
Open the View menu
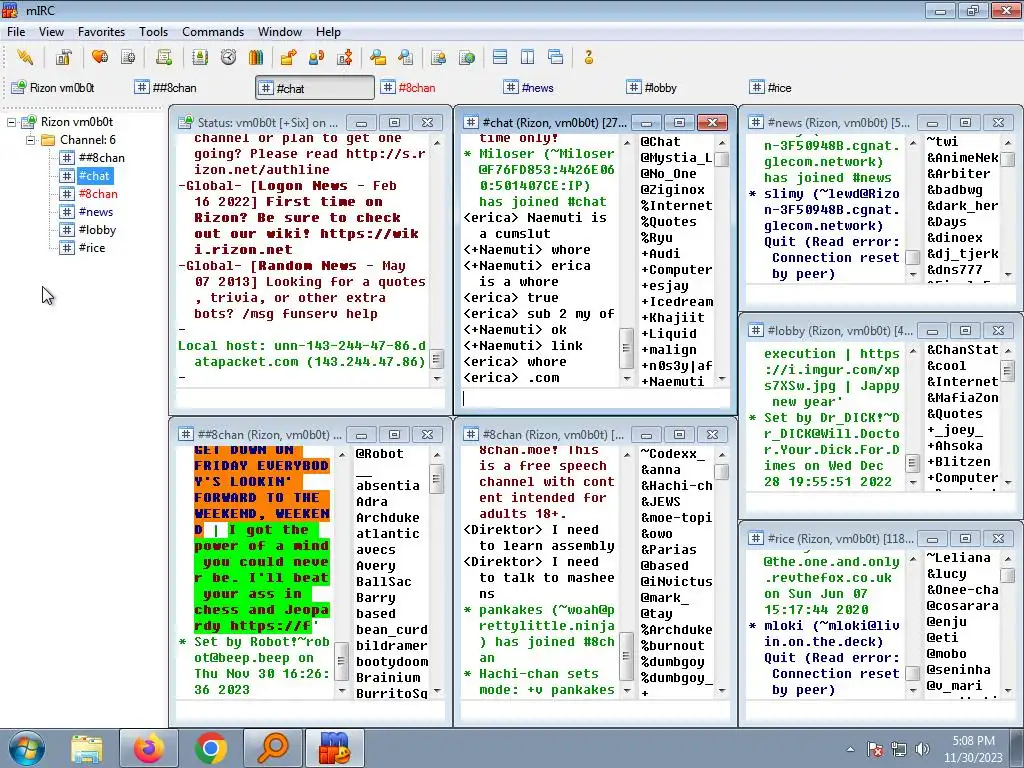pos(51,31)
